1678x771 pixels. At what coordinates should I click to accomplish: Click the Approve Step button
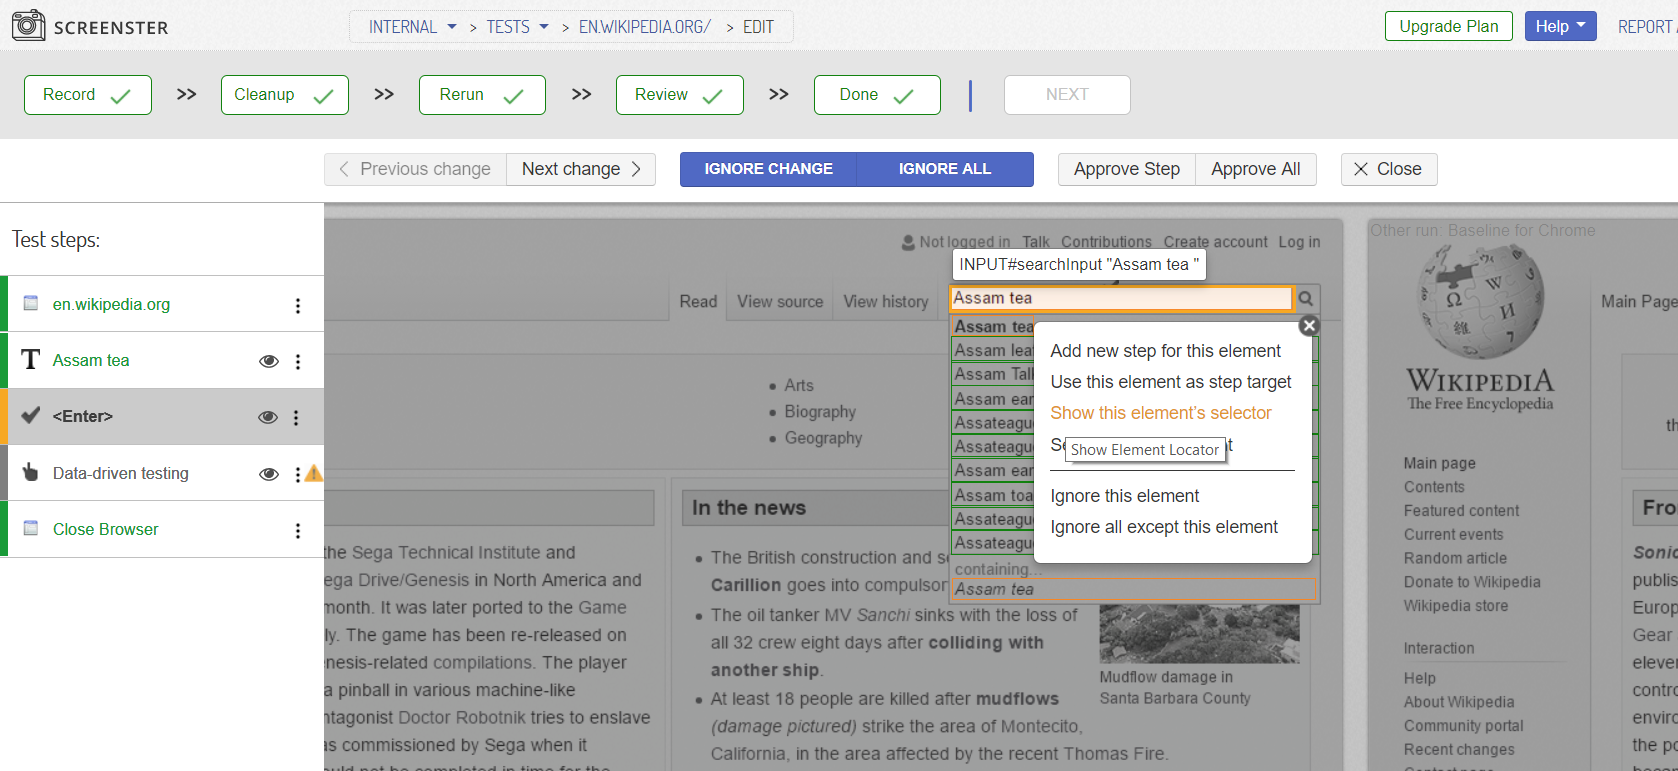[1127, 169]
